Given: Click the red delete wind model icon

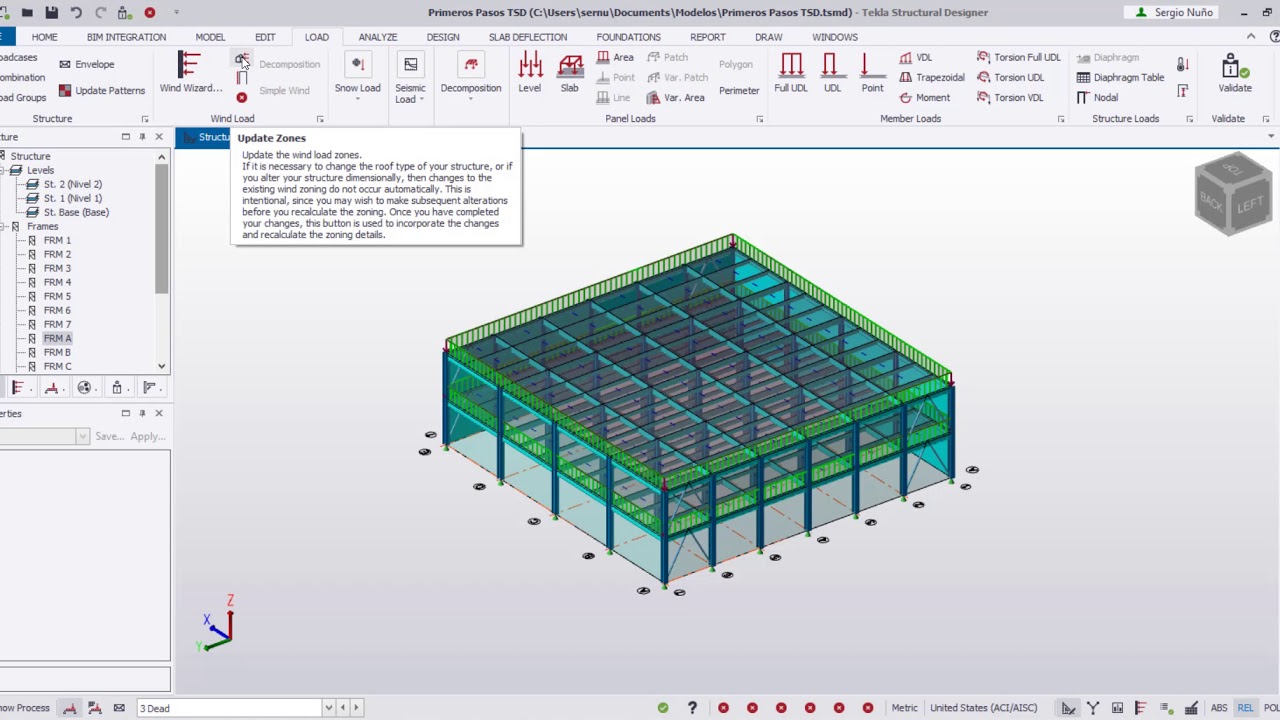Looking at the screenshot, I should pyautogui.click(x=241, y=97).
